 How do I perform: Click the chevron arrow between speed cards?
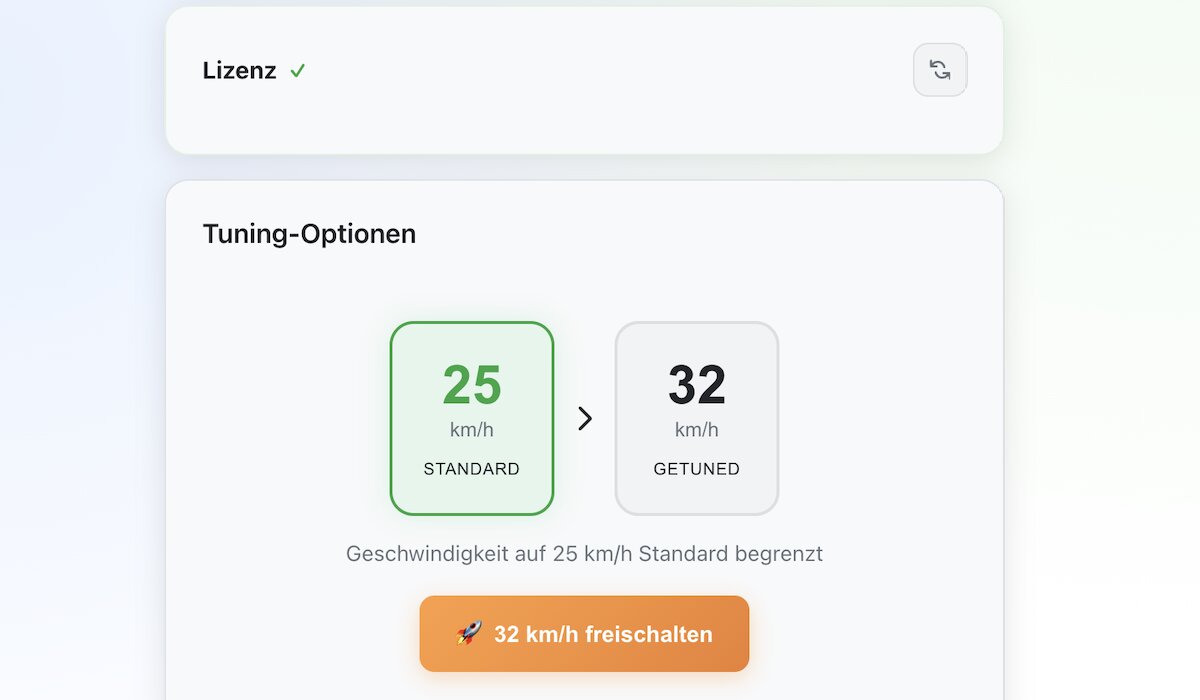(x=585, y=419)
